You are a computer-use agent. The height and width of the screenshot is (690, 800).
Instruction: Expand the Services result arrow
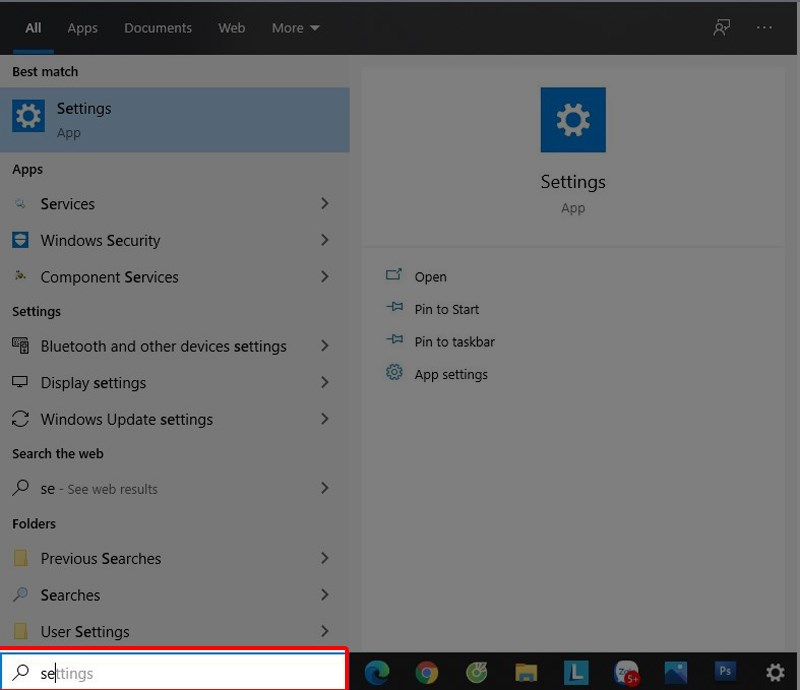point(324,204)
